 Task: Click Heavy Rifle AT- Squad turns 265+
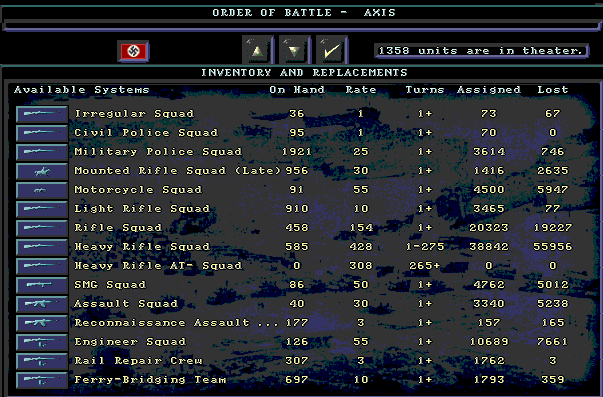click(425, 265)
